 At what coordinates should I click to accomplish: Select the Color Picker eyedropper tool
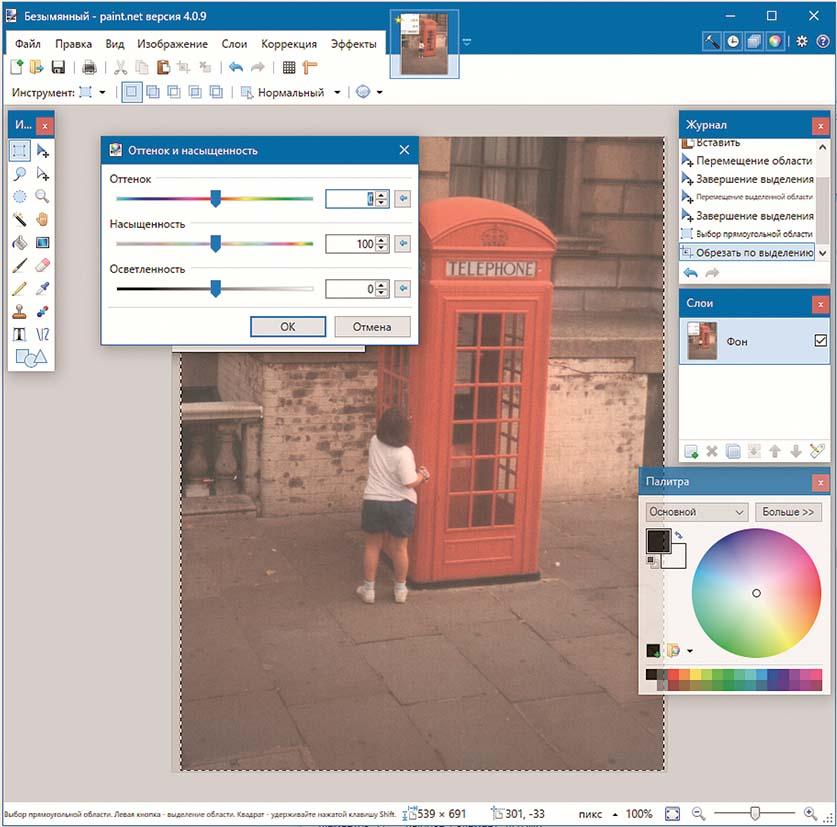point(42,288)
